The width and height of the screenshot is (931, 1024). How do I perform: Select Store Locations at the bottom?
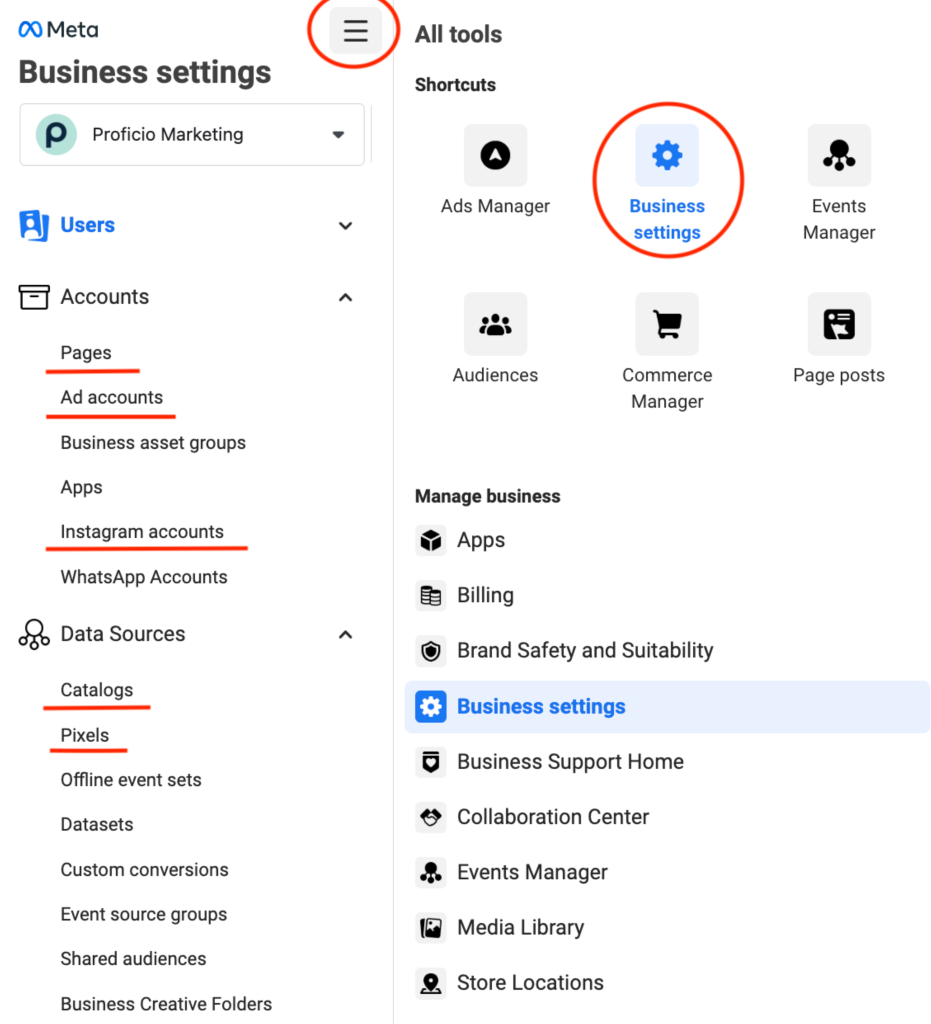[x=529, y=982]
